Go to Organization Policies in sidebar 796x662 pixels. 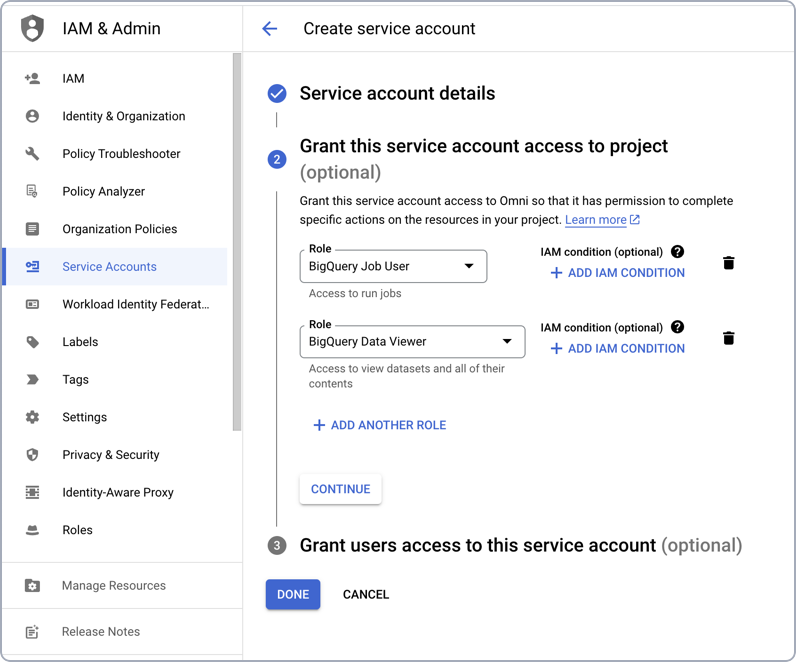pos(119,229)
